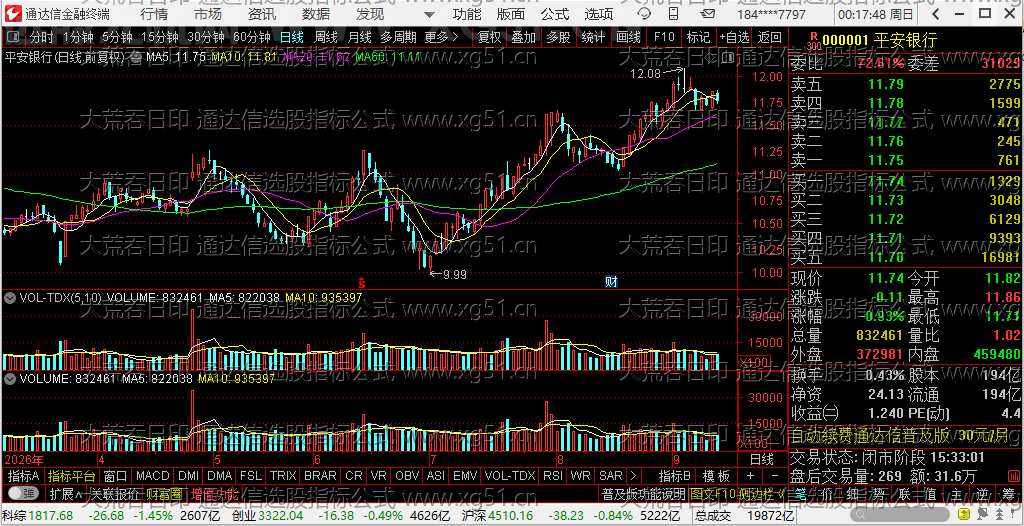Select the 指标平台 tab
The width and height of the screenshot is (1024, 526).
(x=72, y=476)
